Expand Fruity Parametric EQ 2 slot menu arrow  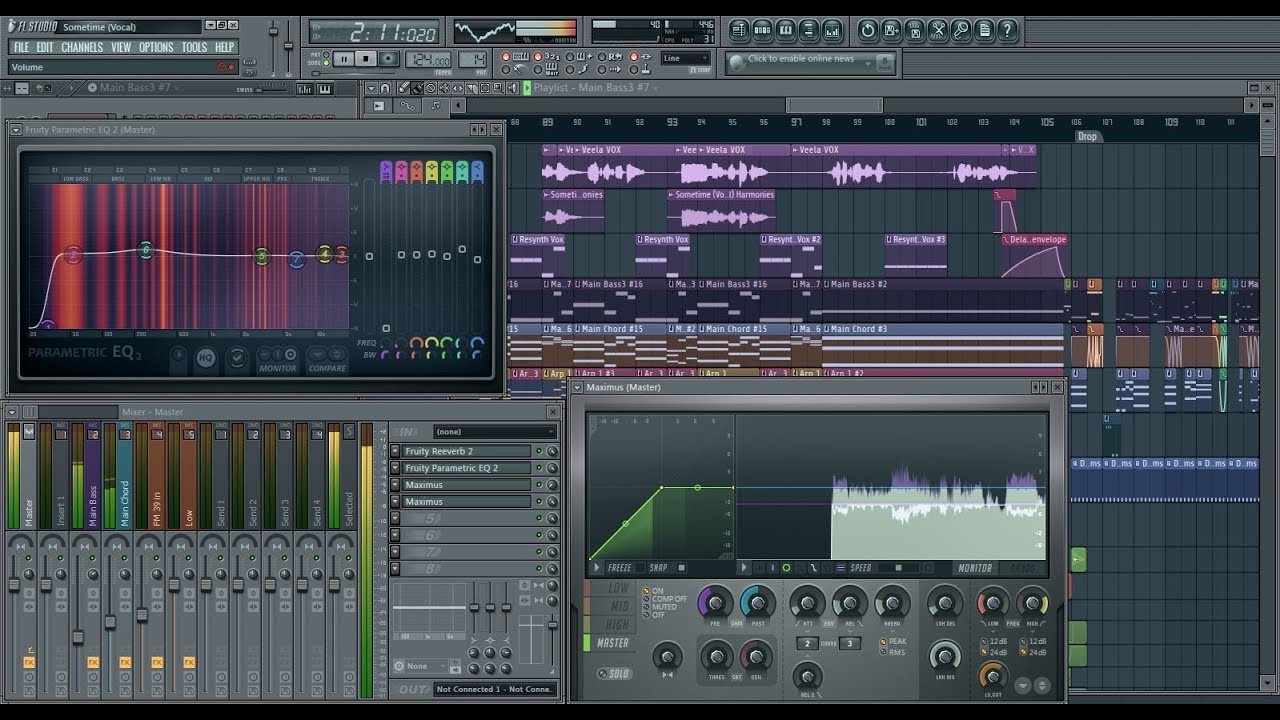click(x=395, y=468)
